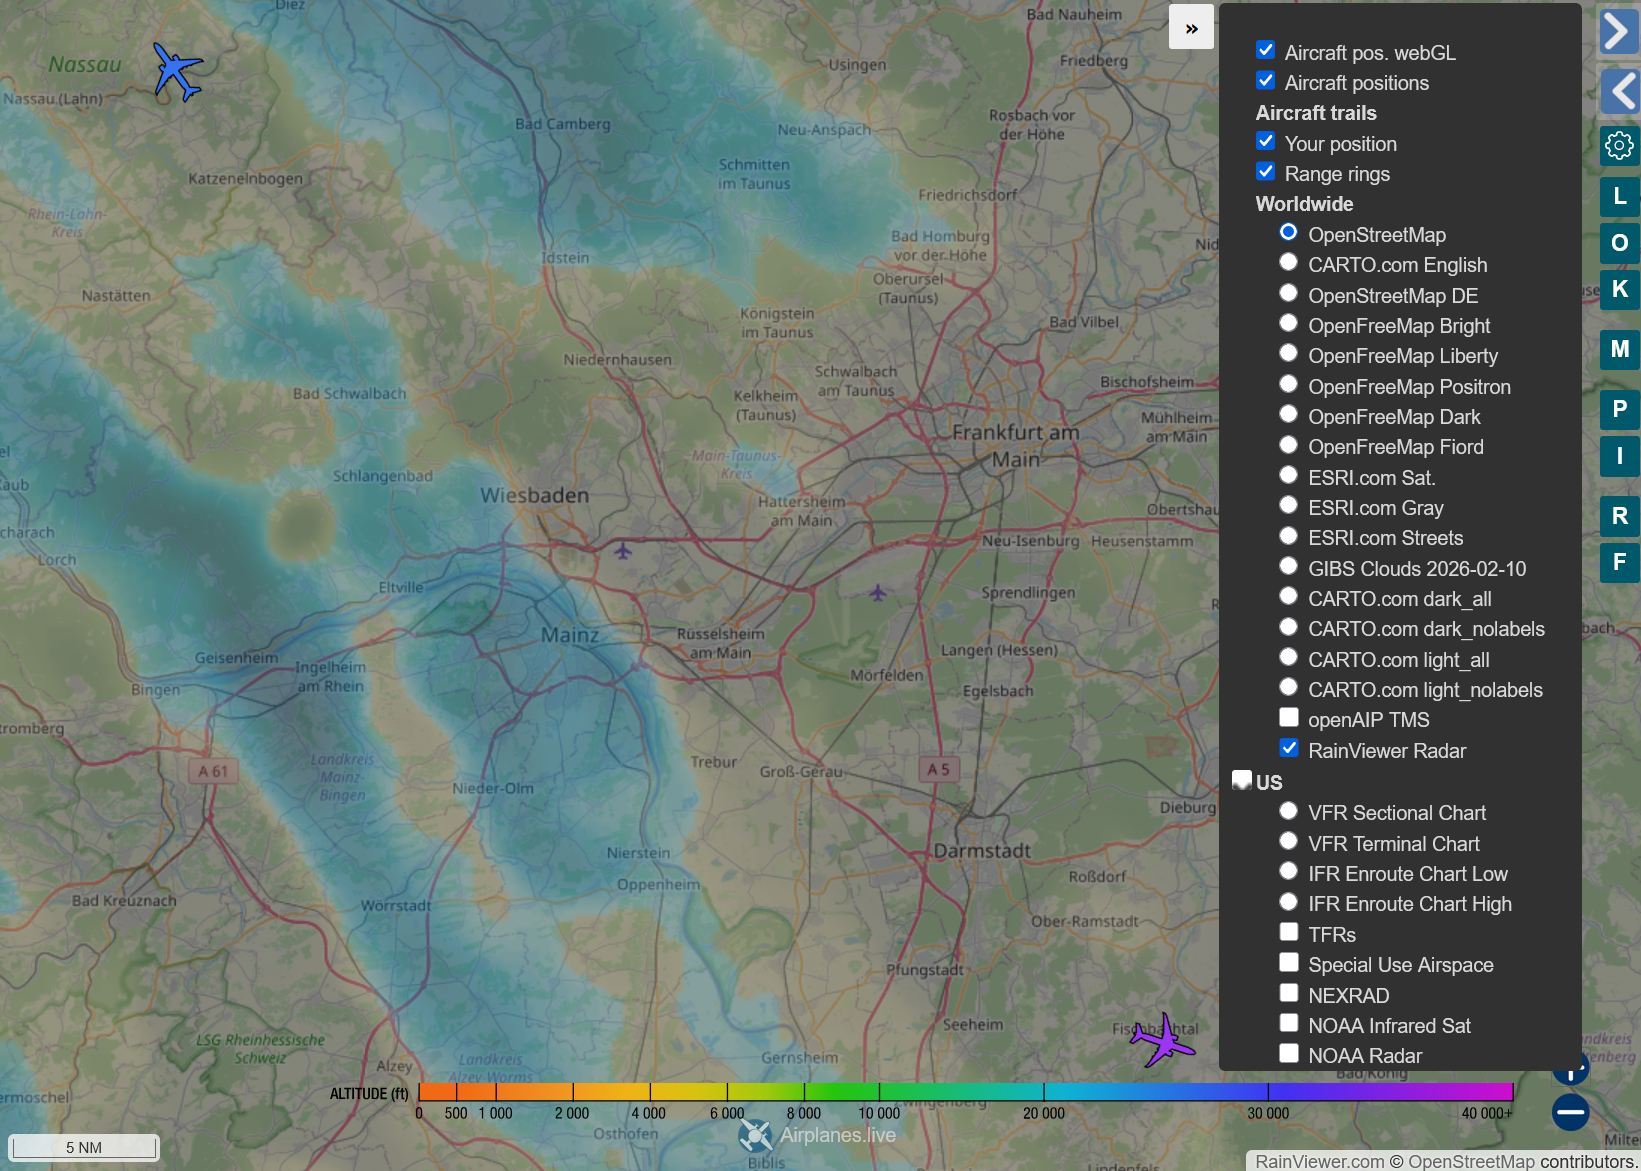Screen dimensions: 1641x1171
Task: Click the R sidebar button
Action: pos(1619,516)
